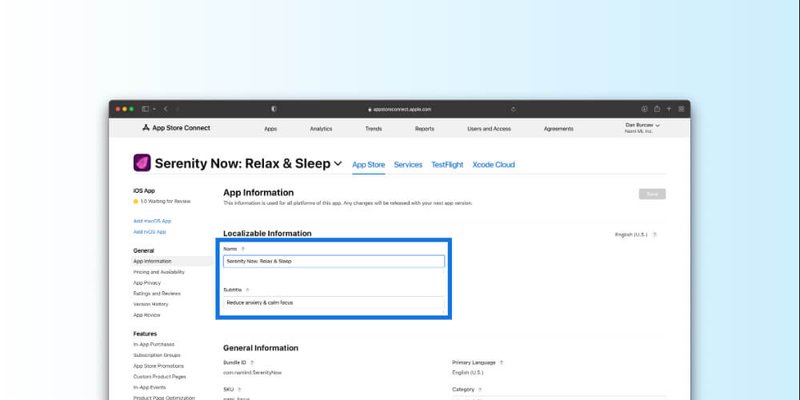Click help icon next to Primary Language
Screen dimensions: 800x400
[x=501, y=362]
